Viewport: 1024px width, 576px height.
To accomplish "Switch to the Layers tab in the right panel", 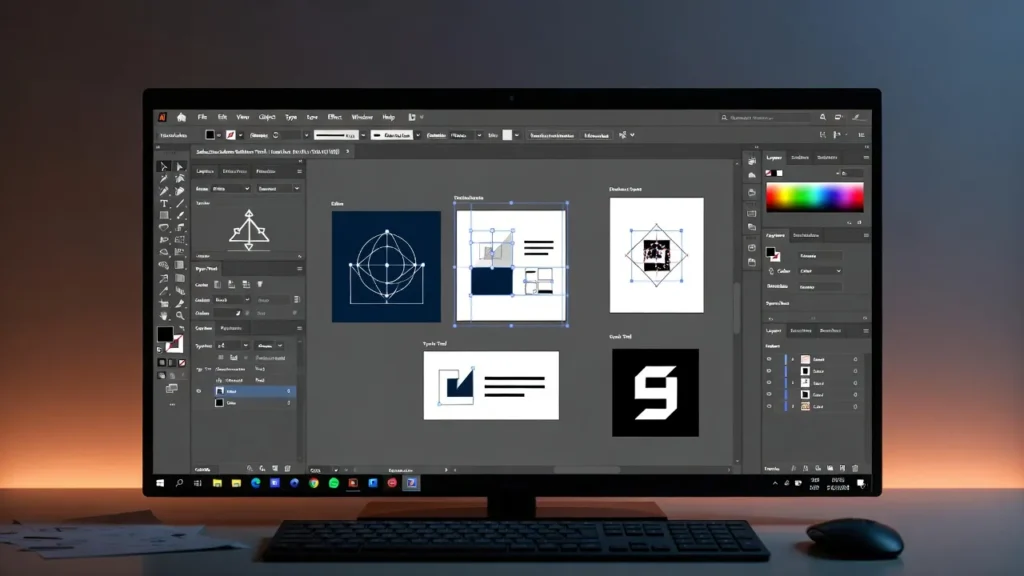I will (x=780, y=331).
